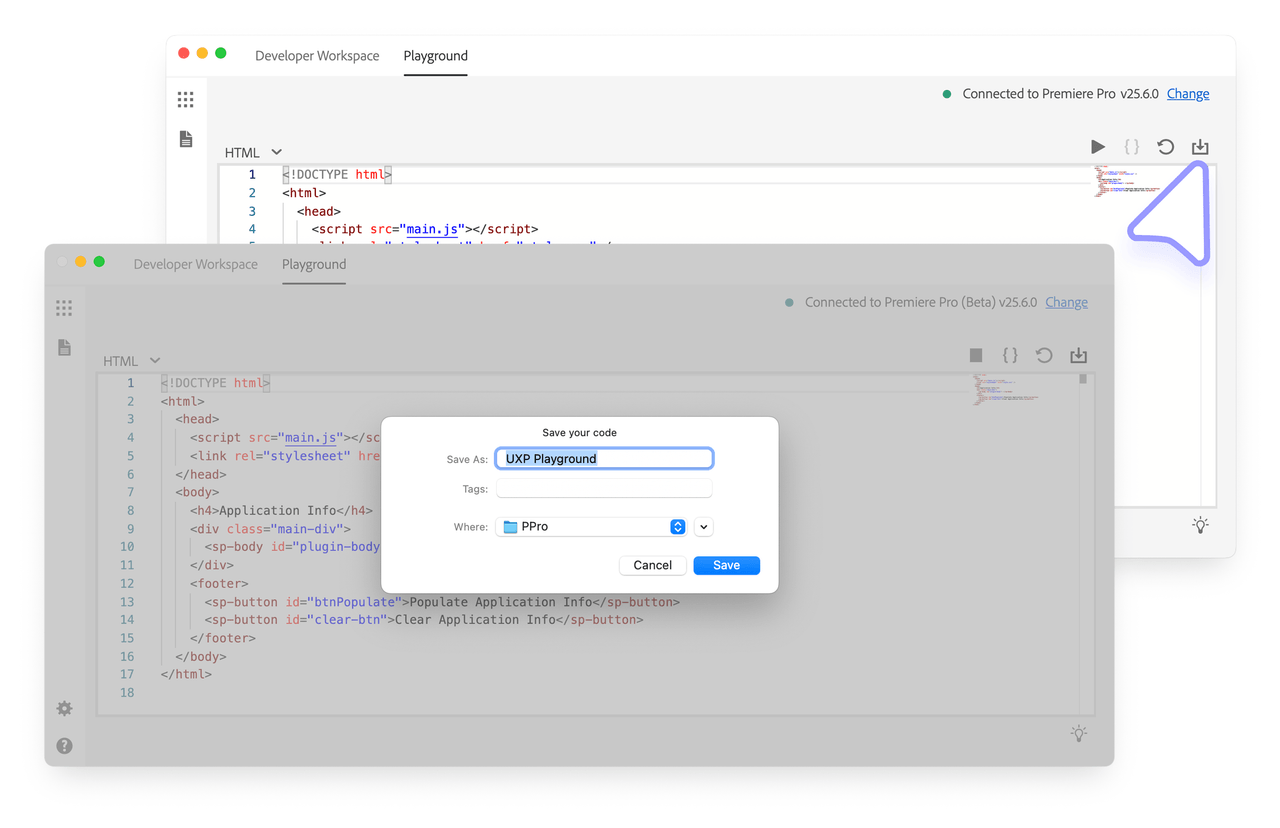The width and height of the screenshot is (1280, 828).
Task: Expand the save dialog with the chevron button
Action: [704, 527]
